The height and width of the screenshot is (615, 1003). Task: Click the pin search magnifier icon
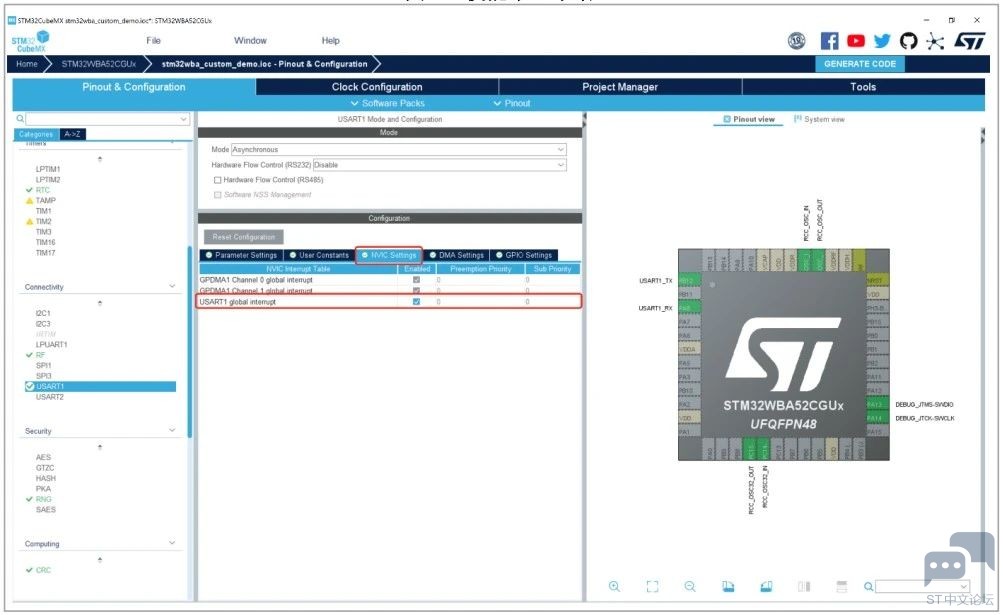point(868,586)
